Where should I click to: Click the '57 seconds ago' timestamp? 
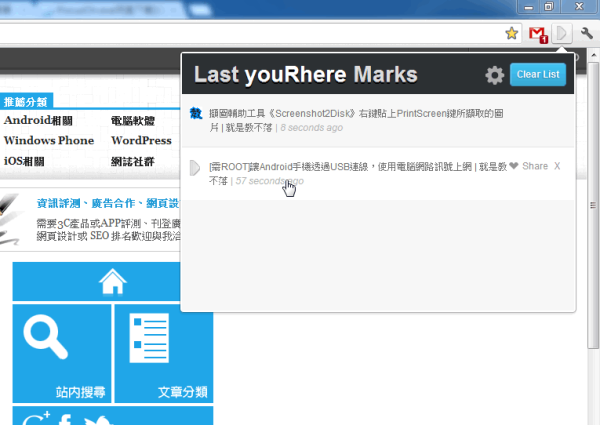coord(269,181)
